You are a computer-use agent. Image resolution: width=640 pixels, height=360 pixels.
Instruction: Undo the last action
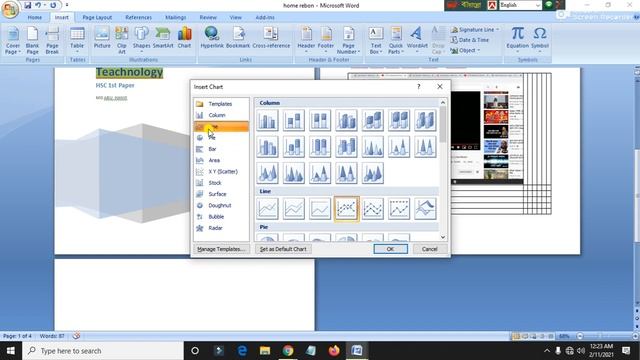point(38,5)
